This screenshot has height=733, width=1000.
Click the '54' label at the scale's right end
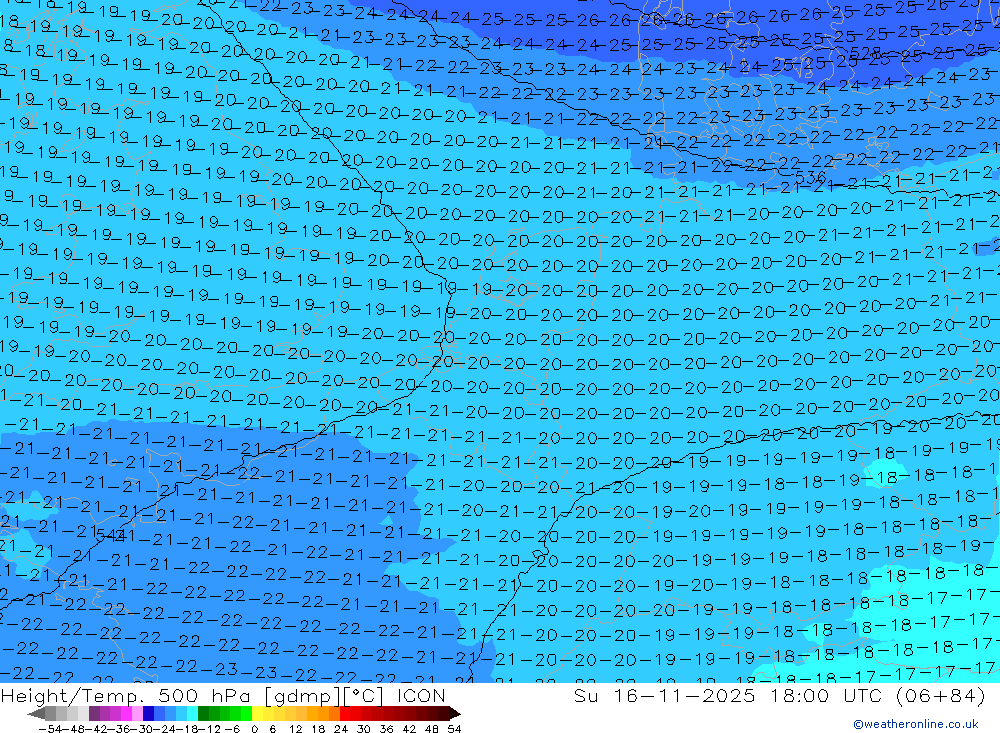tap(454, 729)
